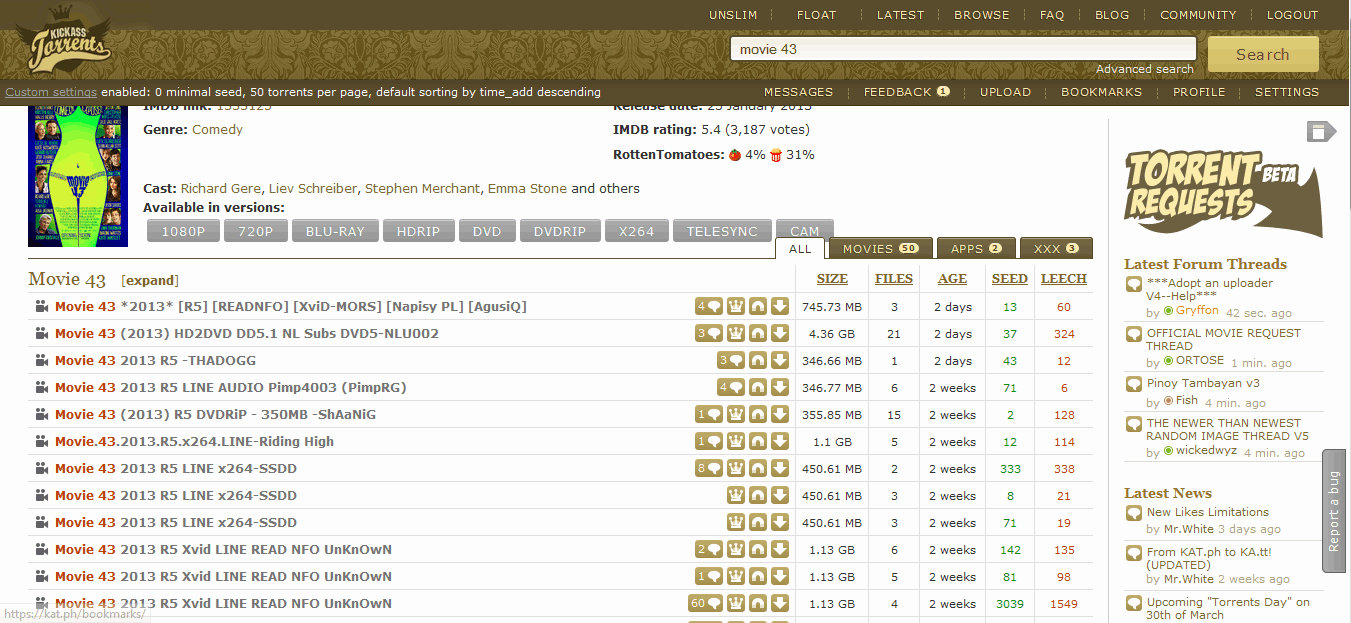Click the search field containing 'movie 43'
1351x623 pixels.
coord(963,49)
